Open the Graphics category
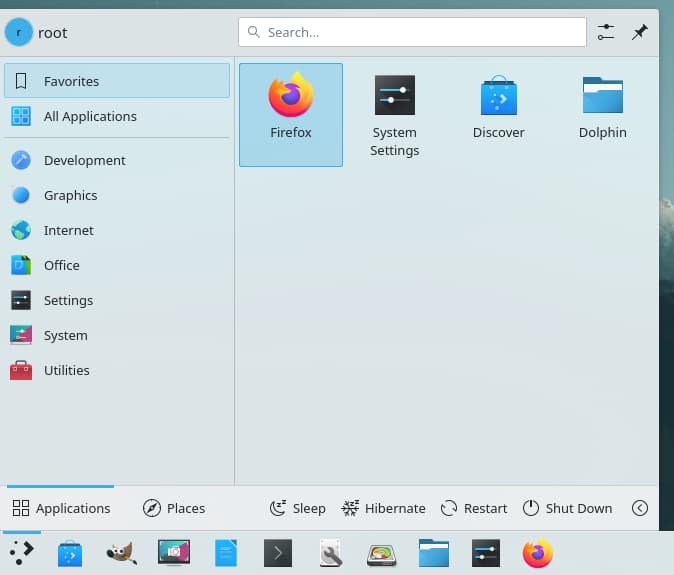The height and width of the screenshot is (575, 674). [117, 195]
